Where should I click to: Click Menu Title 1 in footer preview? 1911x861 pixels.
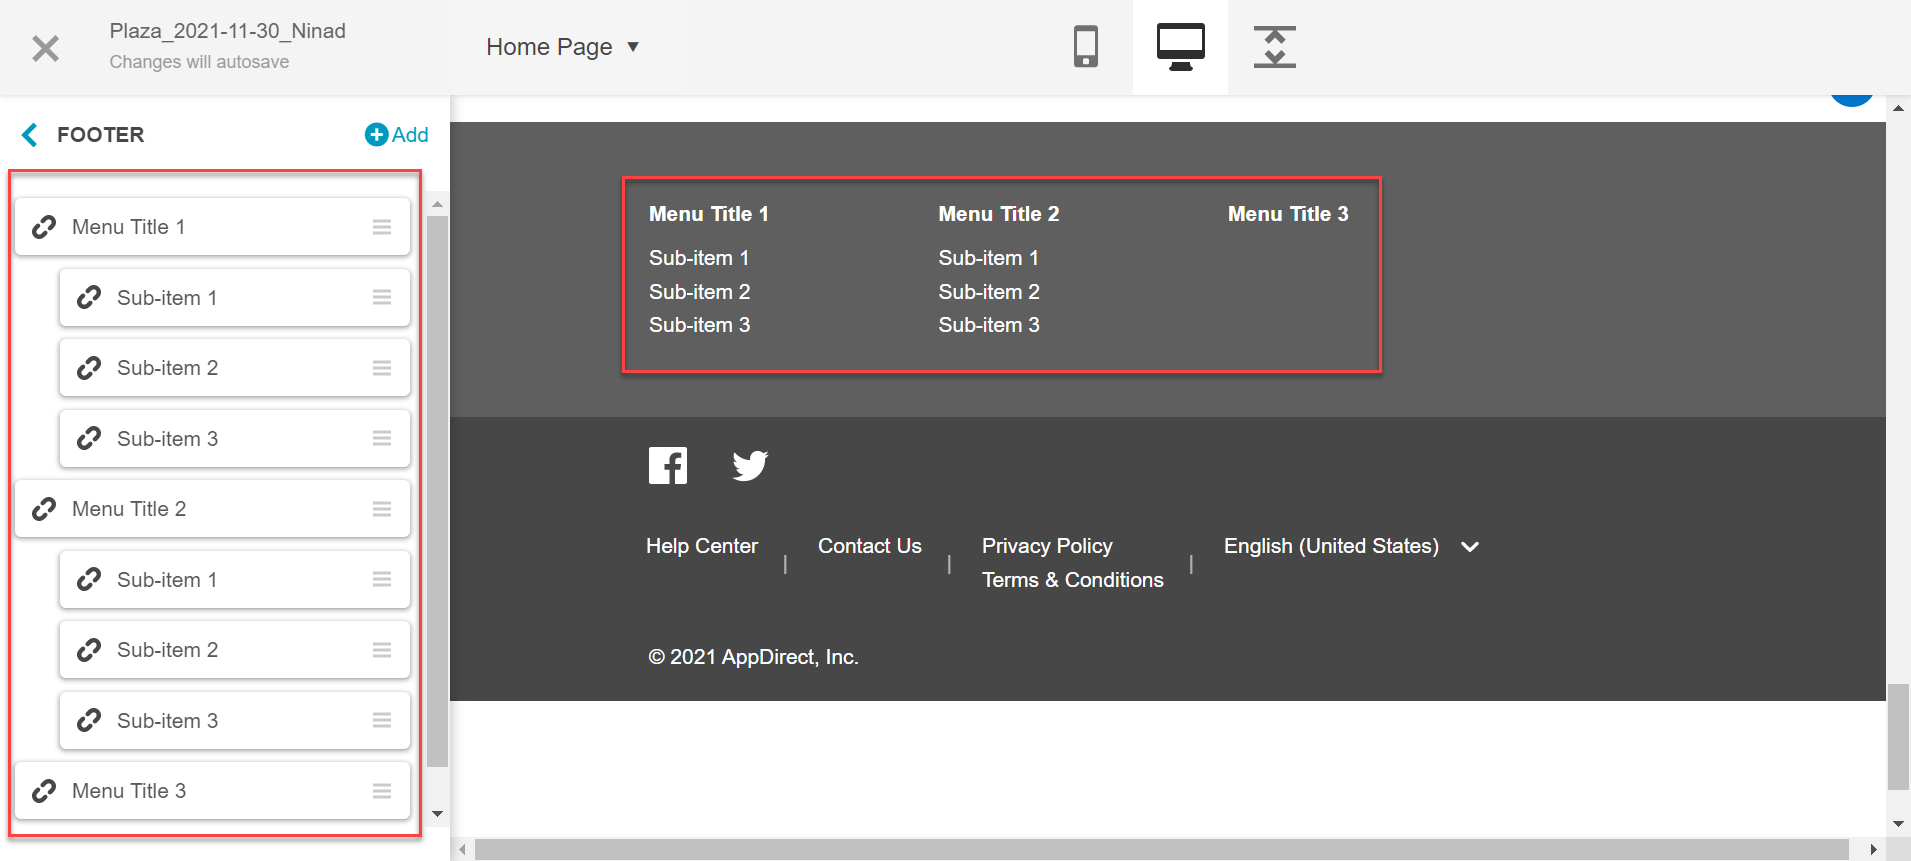tap(709, 214)
